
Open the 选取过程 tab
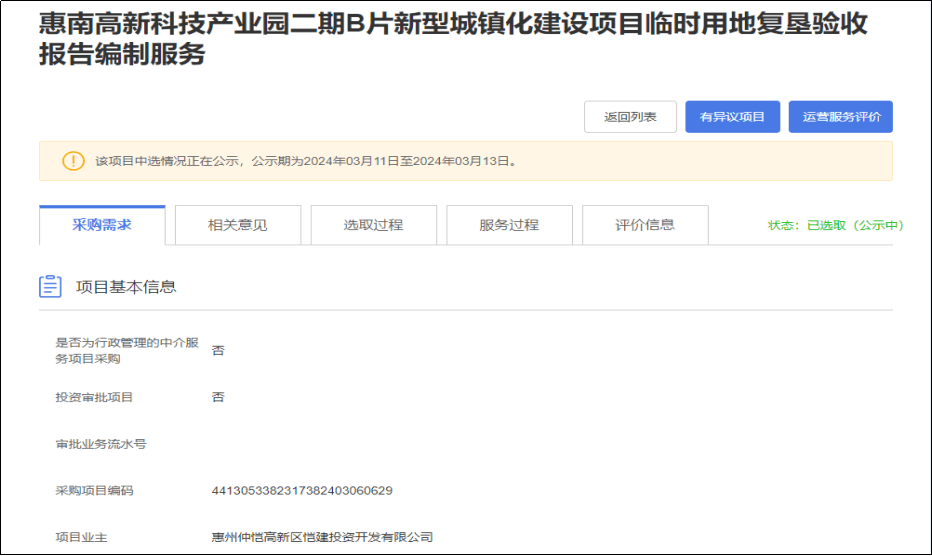click(x=373, y=225)
